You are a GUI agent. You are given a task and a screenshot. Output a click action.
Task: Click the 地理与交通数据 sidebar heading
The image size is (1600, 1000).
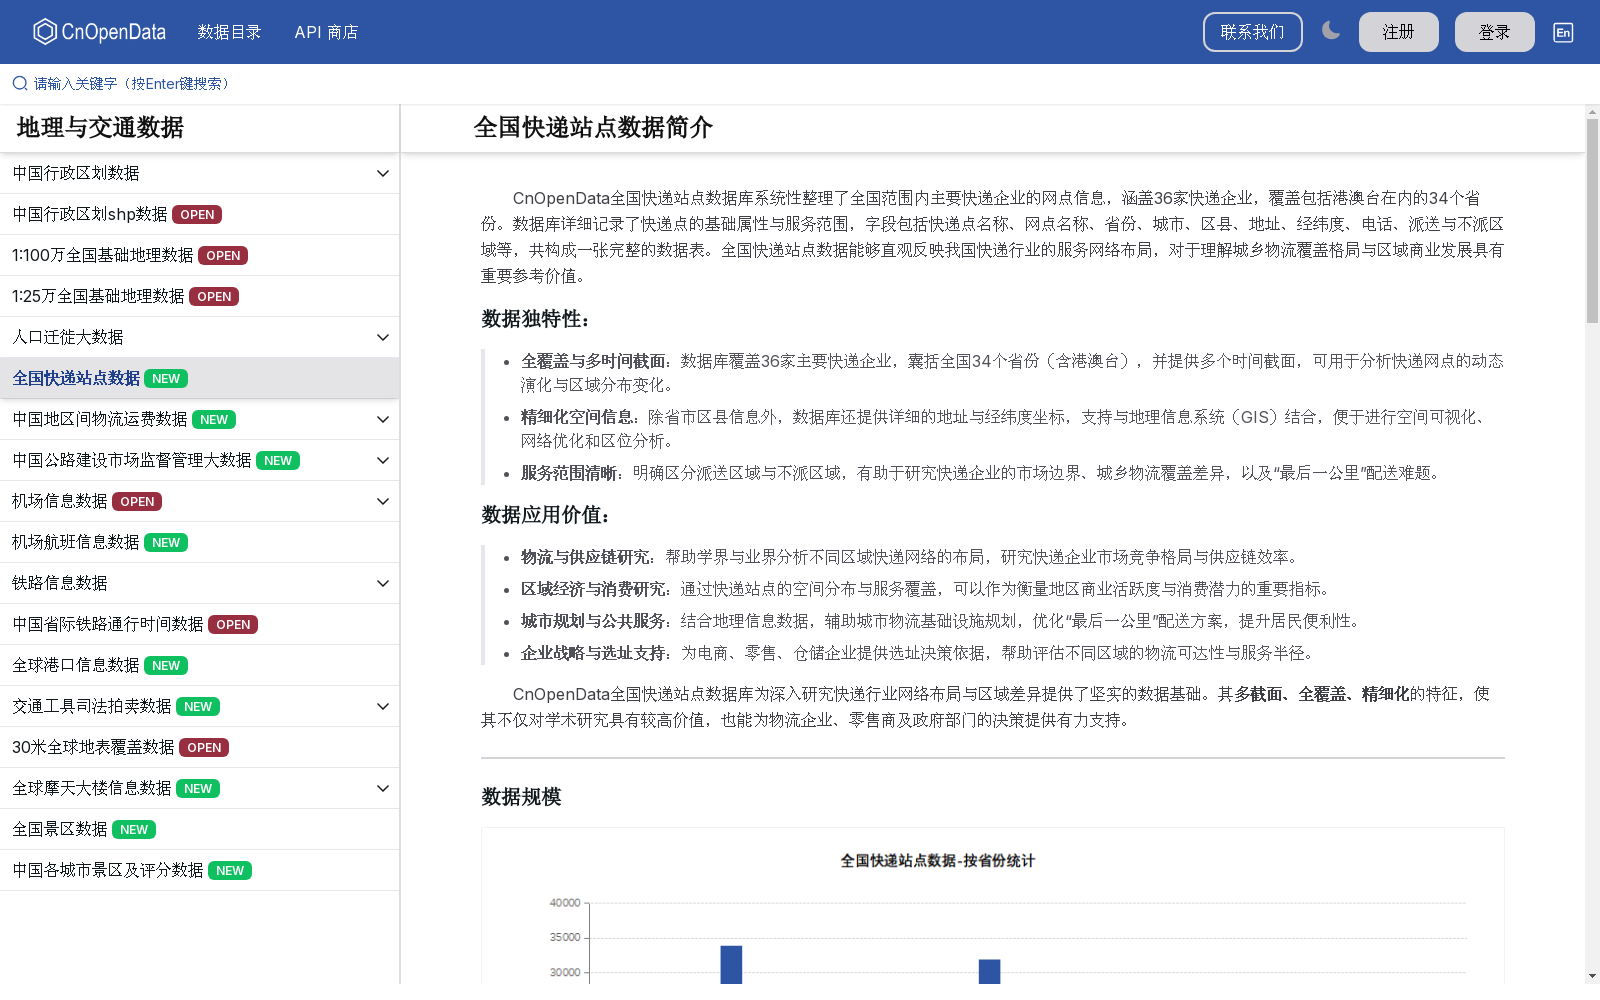tap(100, 127)
